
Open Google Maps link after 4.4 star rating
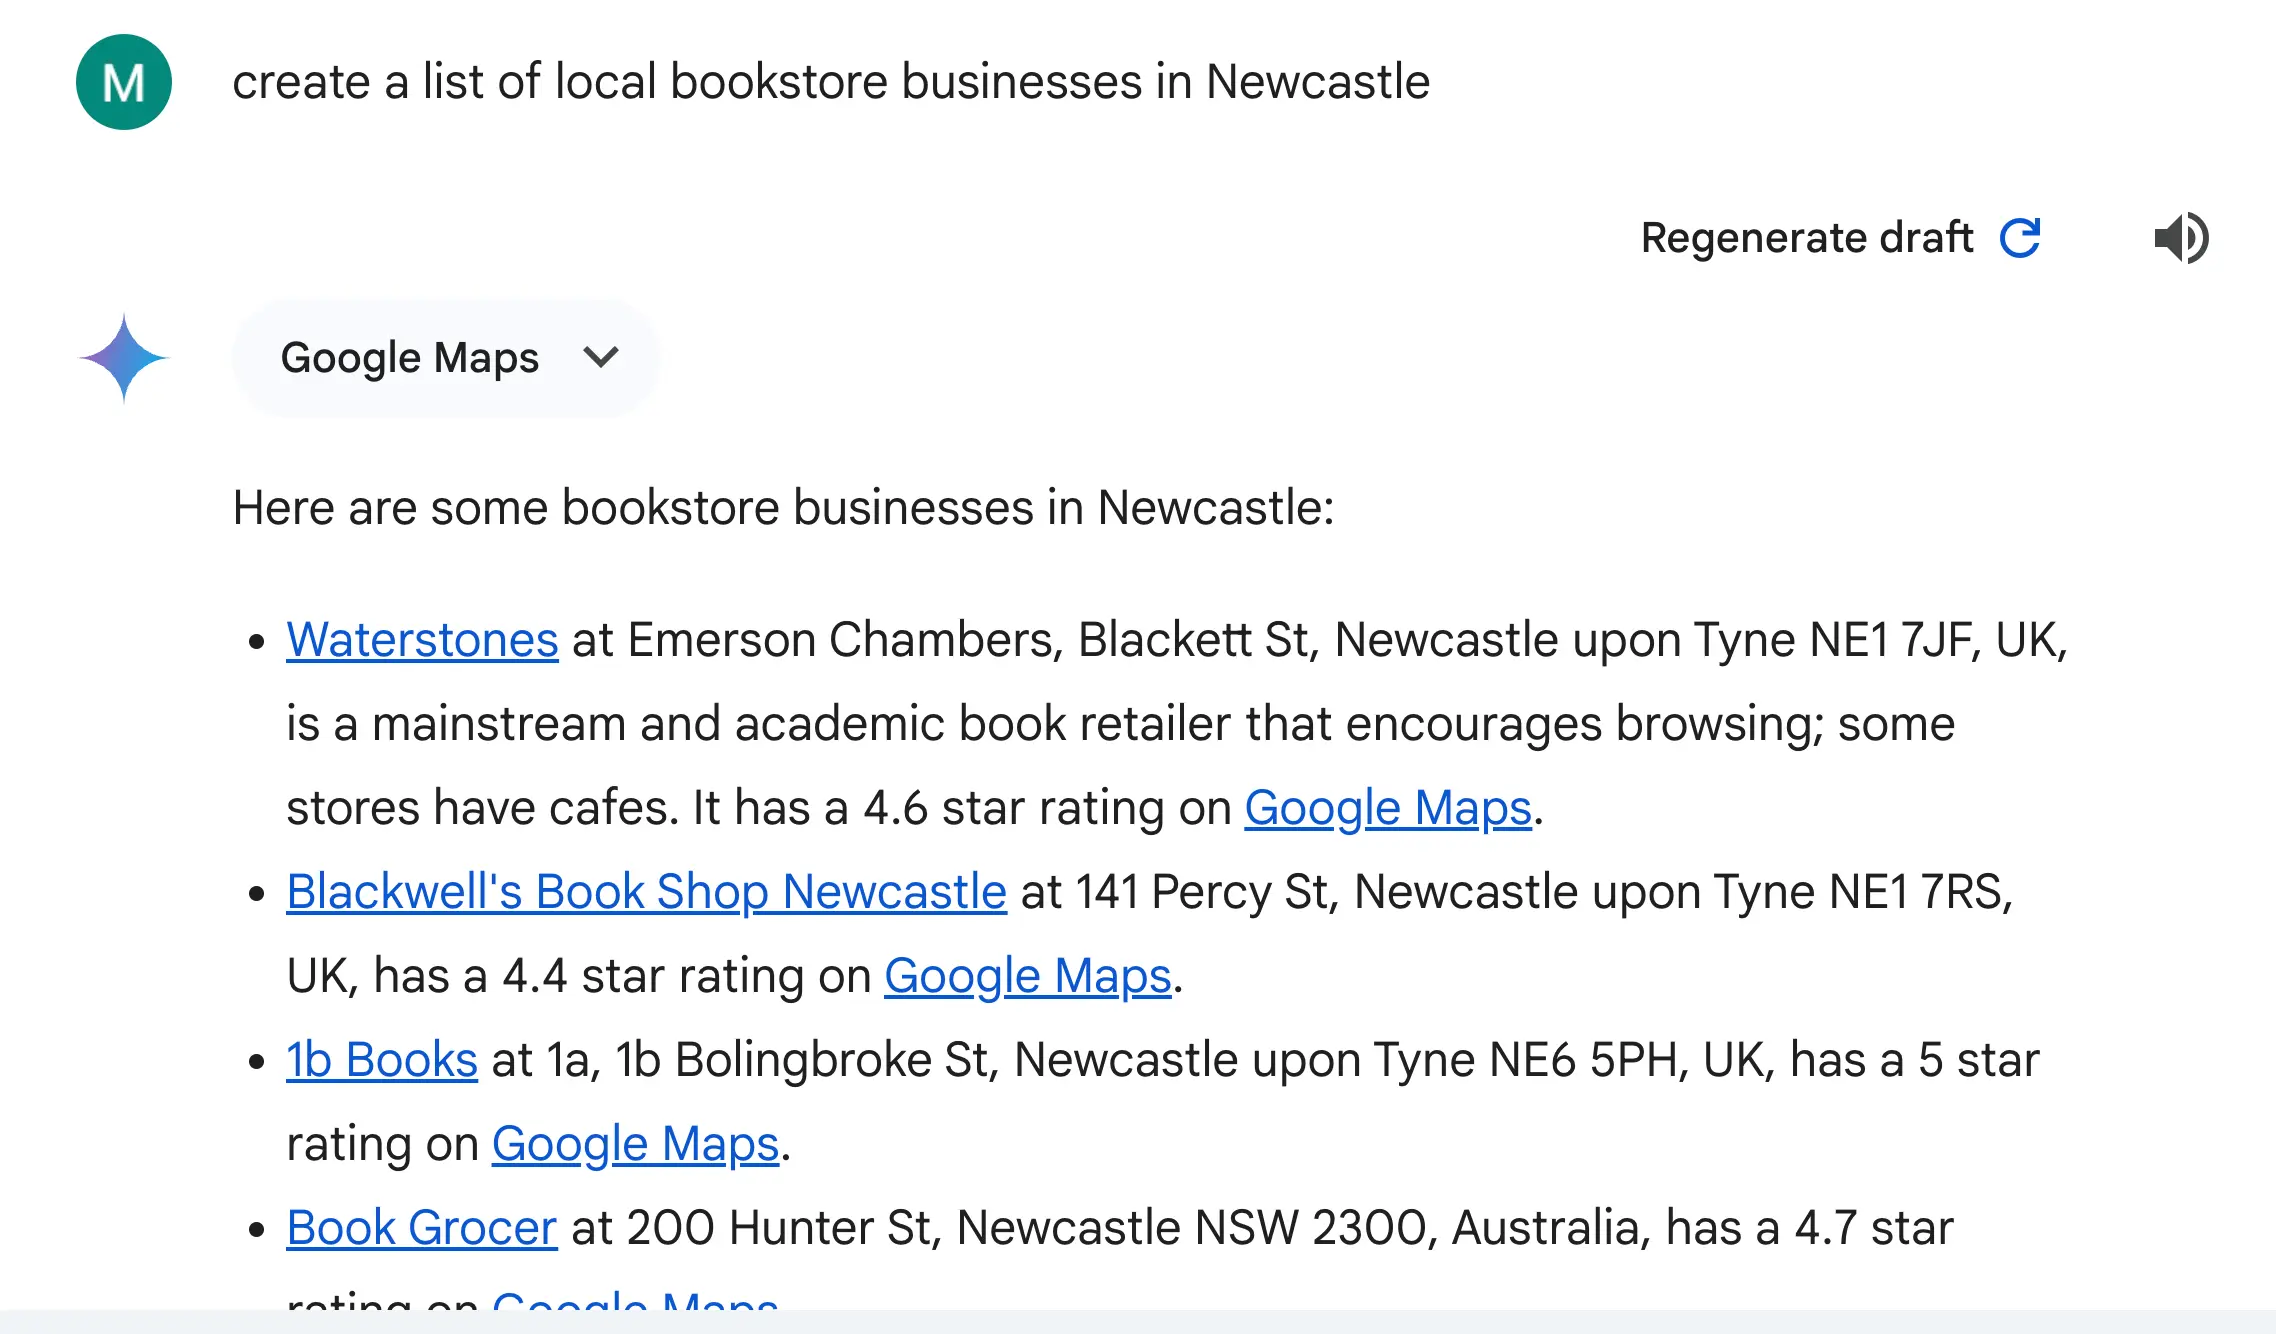(1027, 976)
